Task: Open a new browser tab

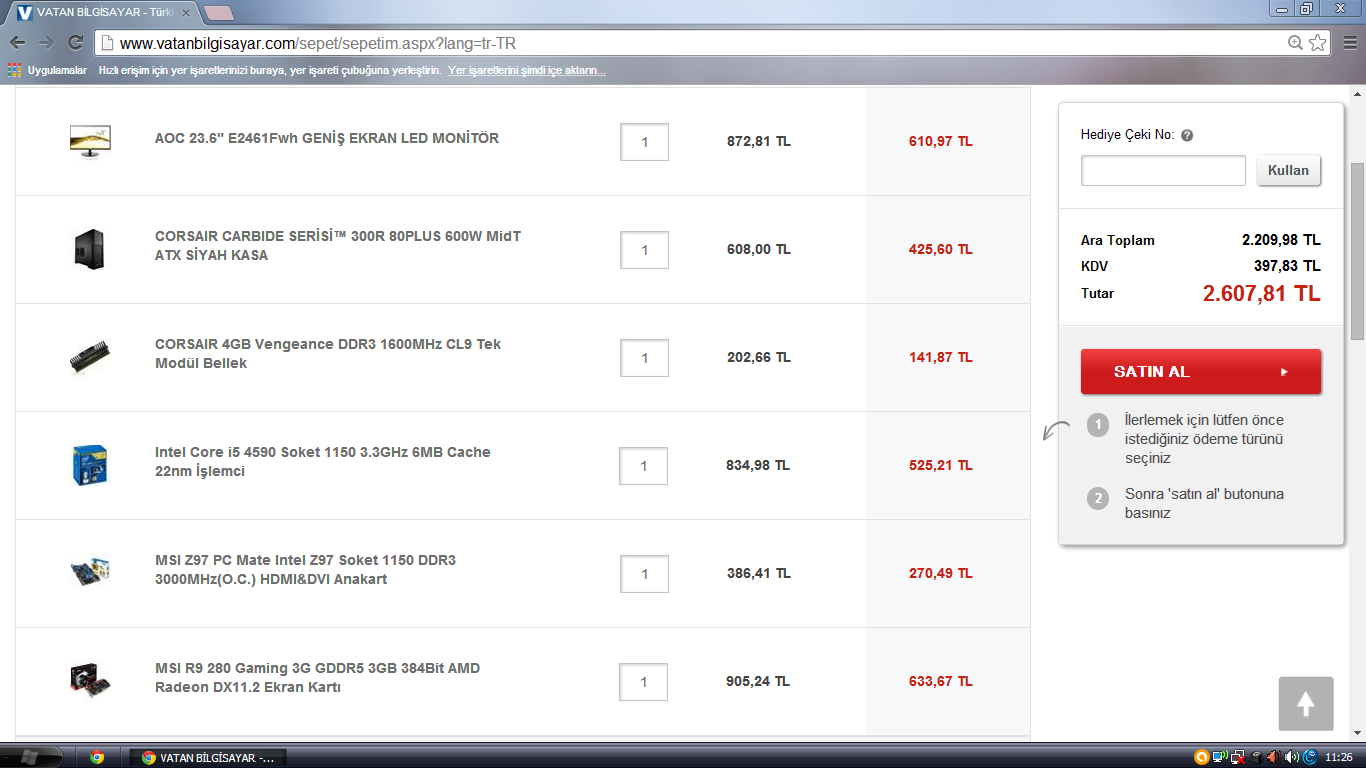Action: pyautogui.click(x=219, y=13)
